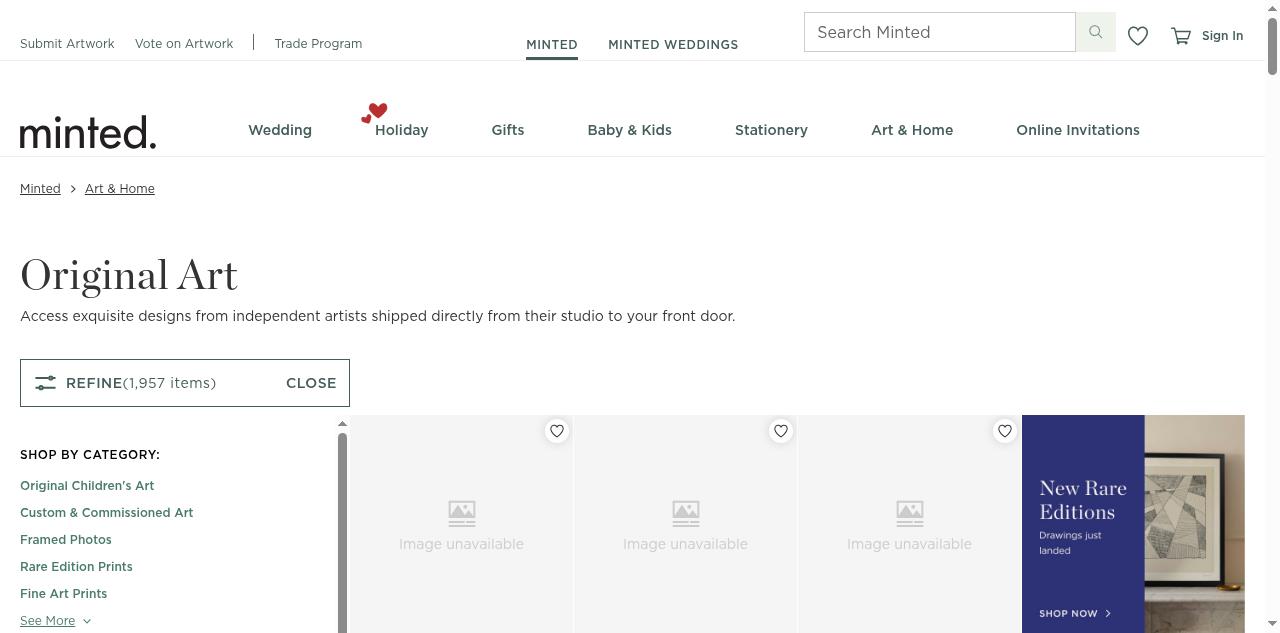The image size is (1280, 633).
Task: Open the Trade Program link
Action: click(x=318, y=44)
